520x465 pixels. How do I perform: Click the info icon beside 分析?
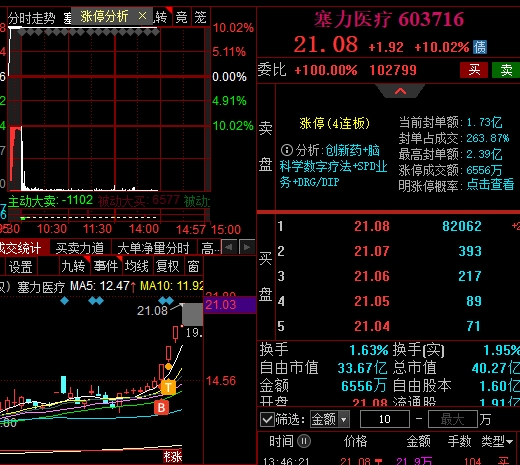(287, 150)
